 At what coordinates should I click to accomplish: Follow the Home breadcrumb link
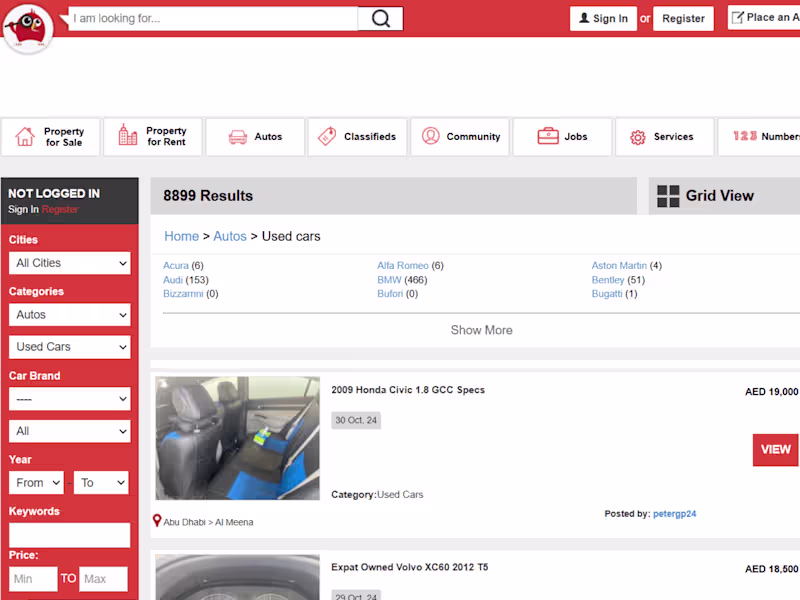click(x=182, y=236)
